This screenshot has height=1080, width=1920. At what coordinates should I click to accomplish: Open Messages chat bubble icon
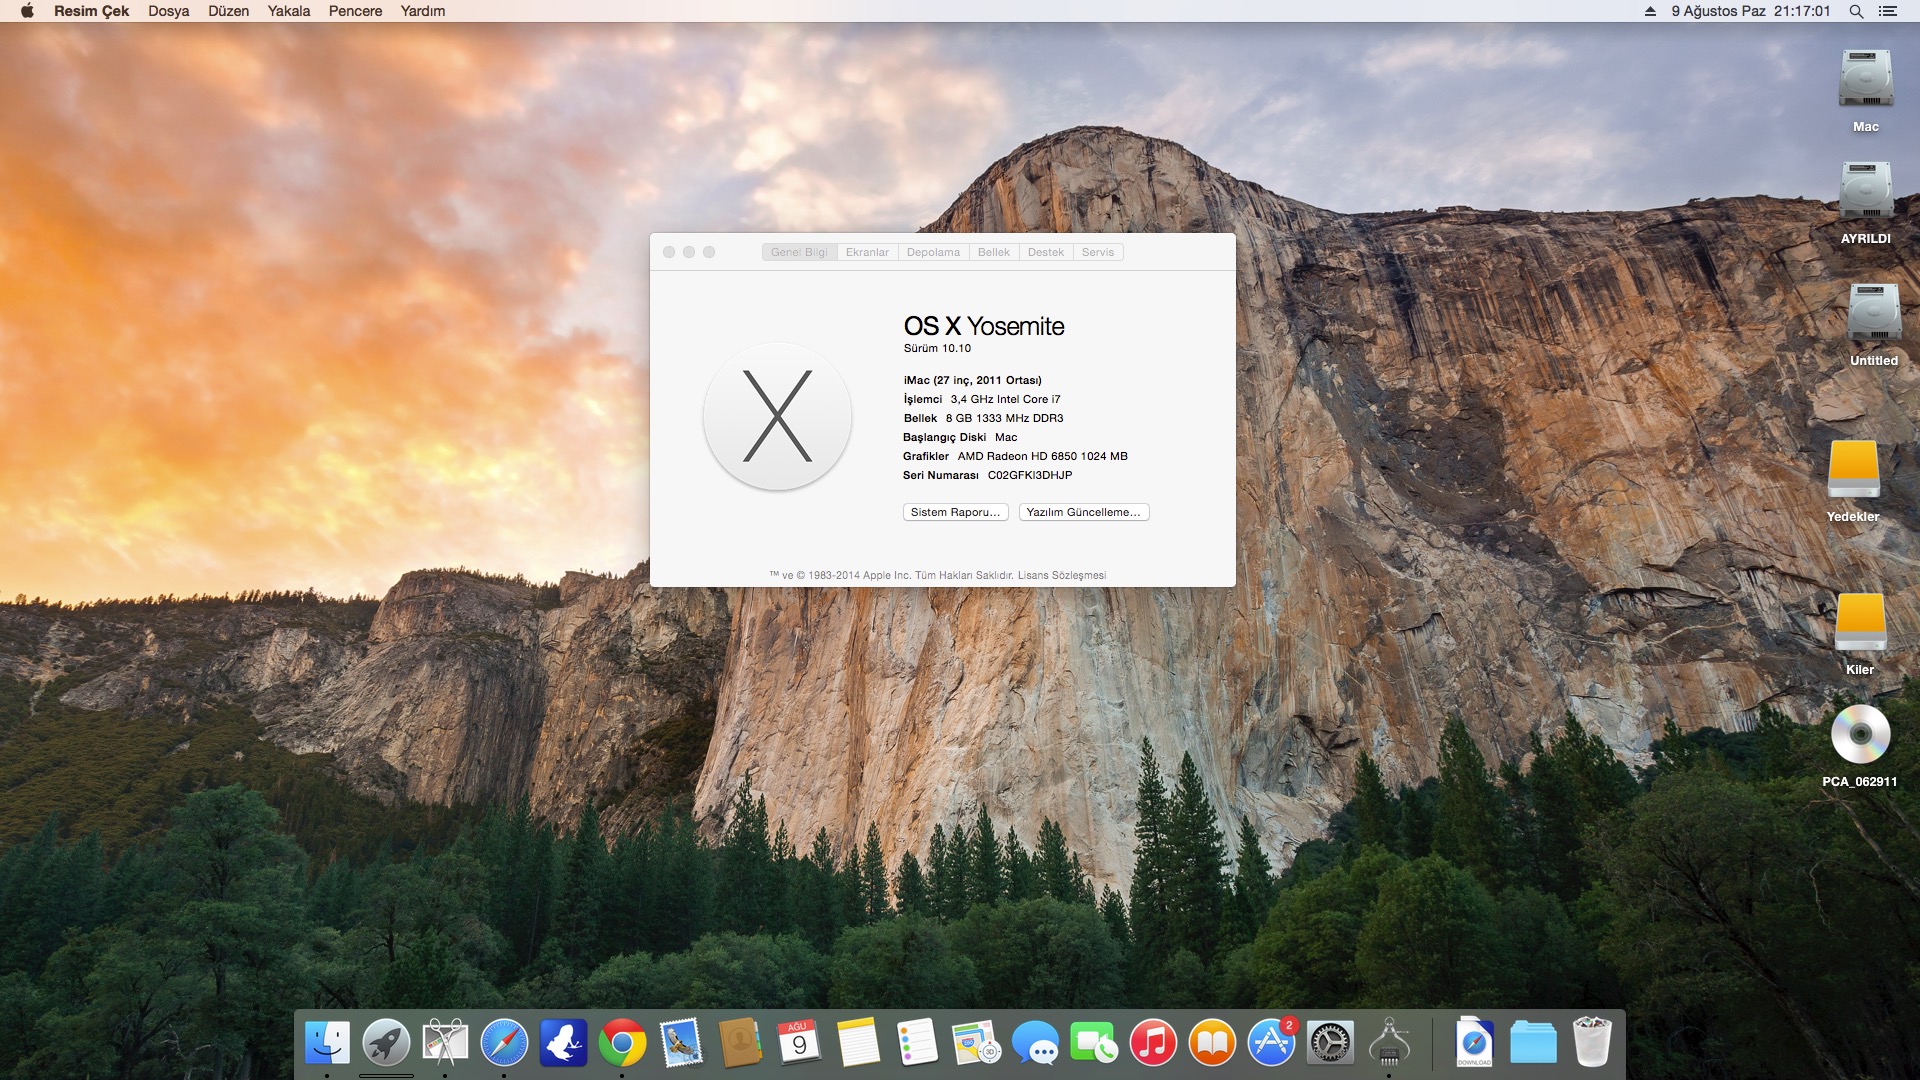coord(1035,1043)
